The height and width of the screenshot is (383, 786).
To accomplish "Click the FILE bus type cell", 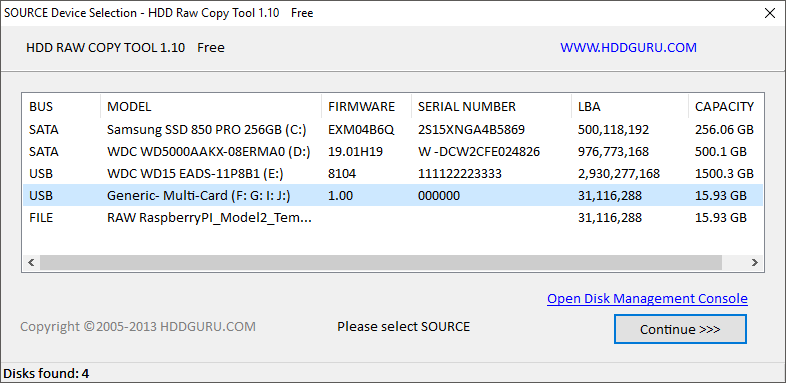I will pyautogui.click(x=41, y=218).
